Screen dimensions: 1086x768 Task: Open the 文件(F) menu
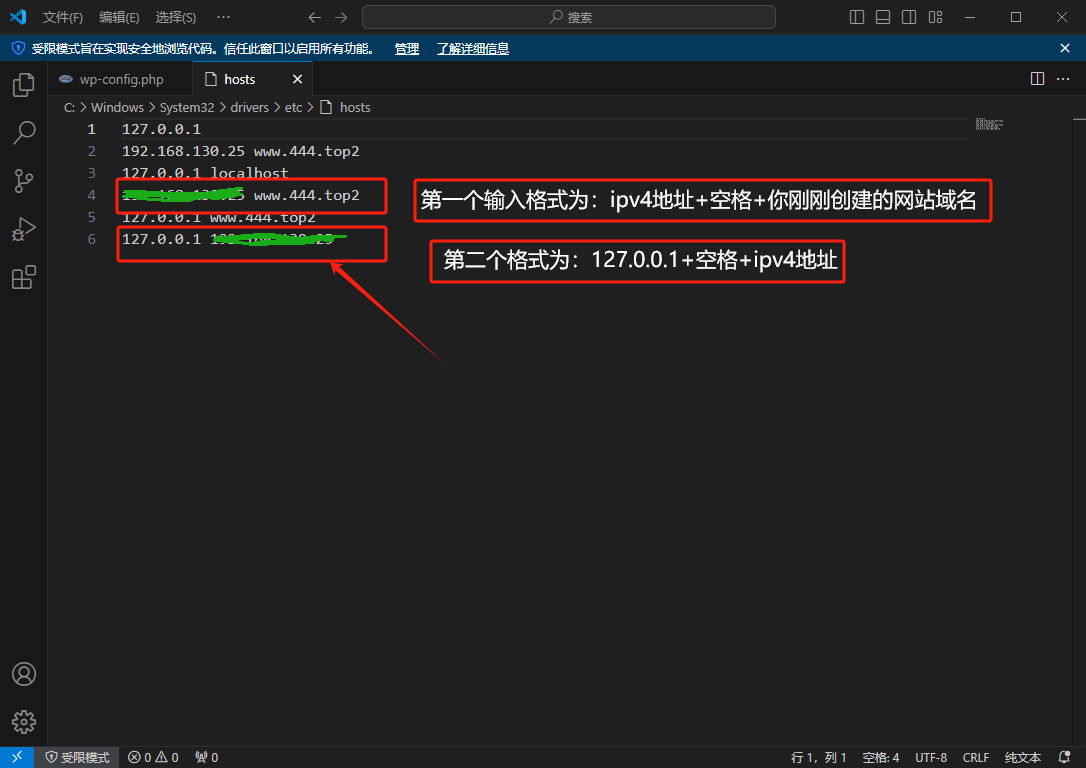point(63,17)
